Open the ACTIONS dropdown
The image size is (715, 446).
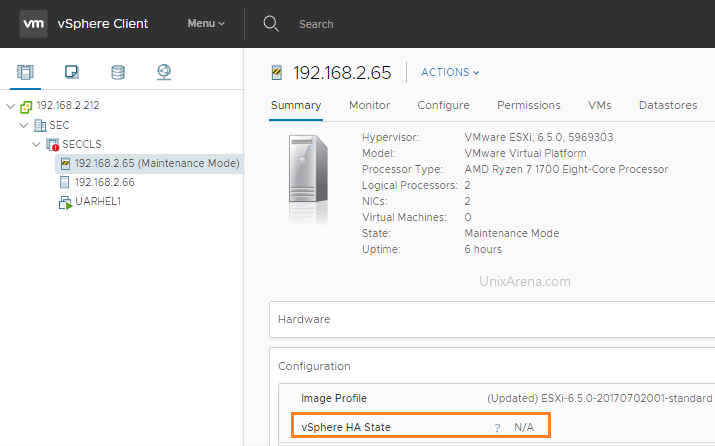click(450, 72)
